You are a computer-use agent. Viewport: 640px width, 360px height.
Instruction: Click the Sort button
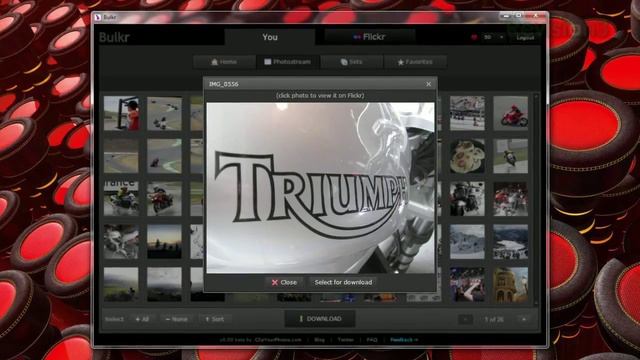[x=214, y=319]
